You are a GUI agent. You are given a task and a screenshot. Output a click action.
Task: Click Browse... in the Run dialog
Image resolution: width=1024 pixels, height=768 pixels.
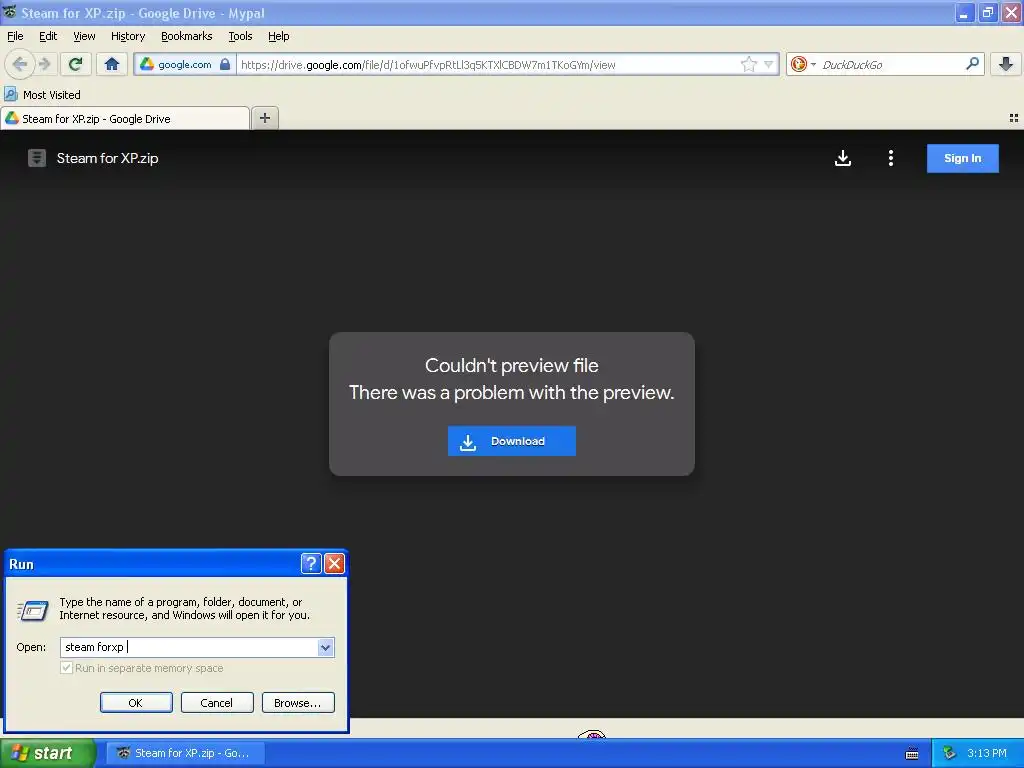tap(298, 703)
